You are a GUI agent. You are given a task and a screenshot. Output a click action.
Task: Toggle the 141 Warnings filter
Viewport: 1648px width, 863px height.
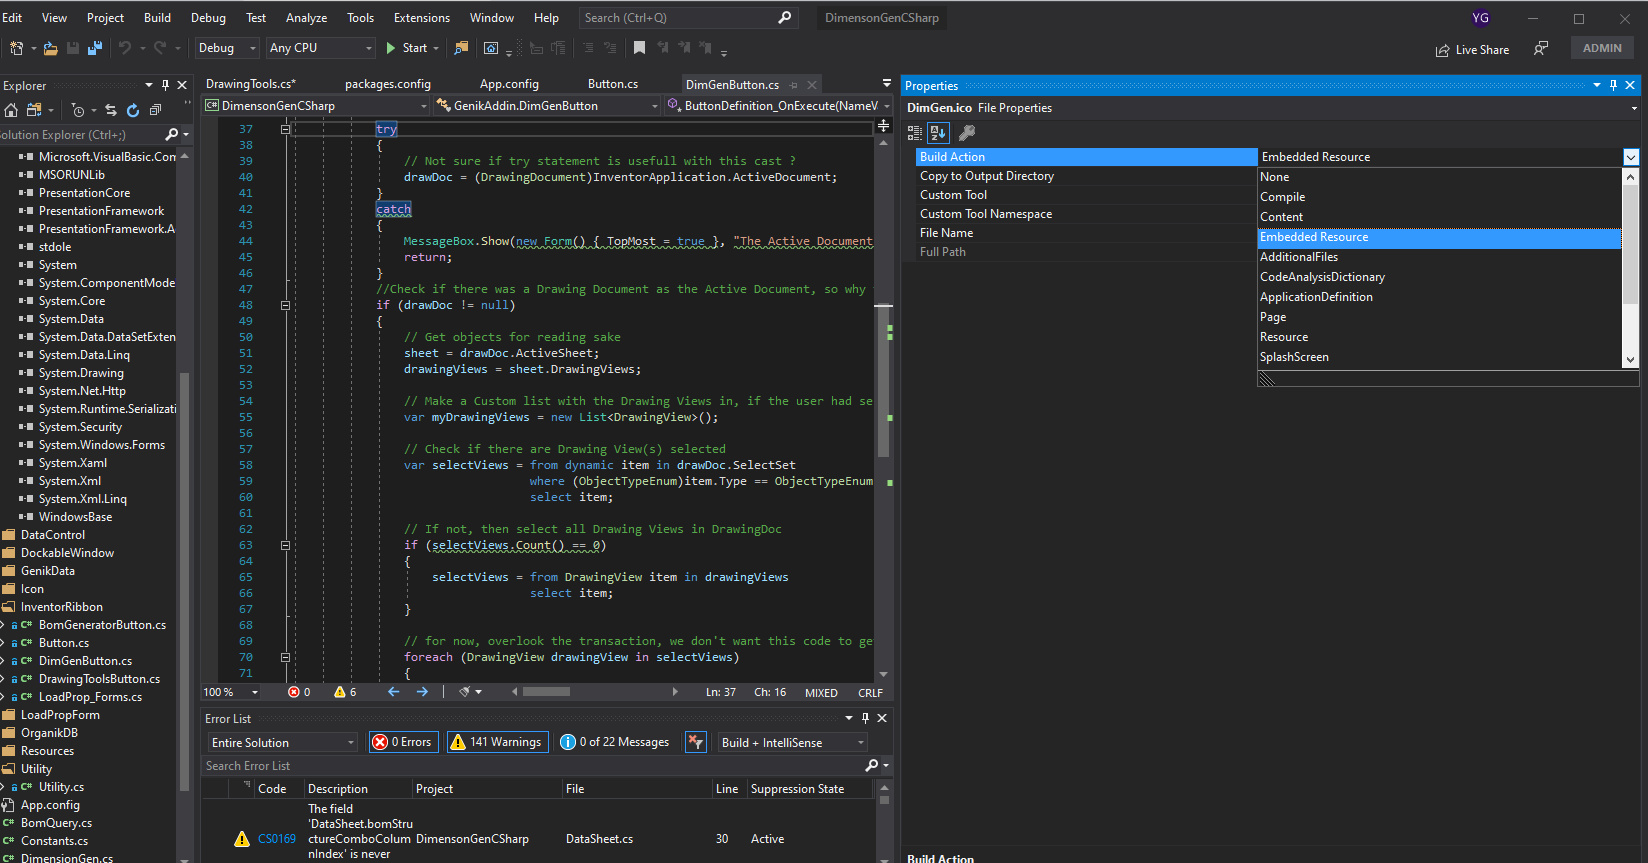[497, 742]
